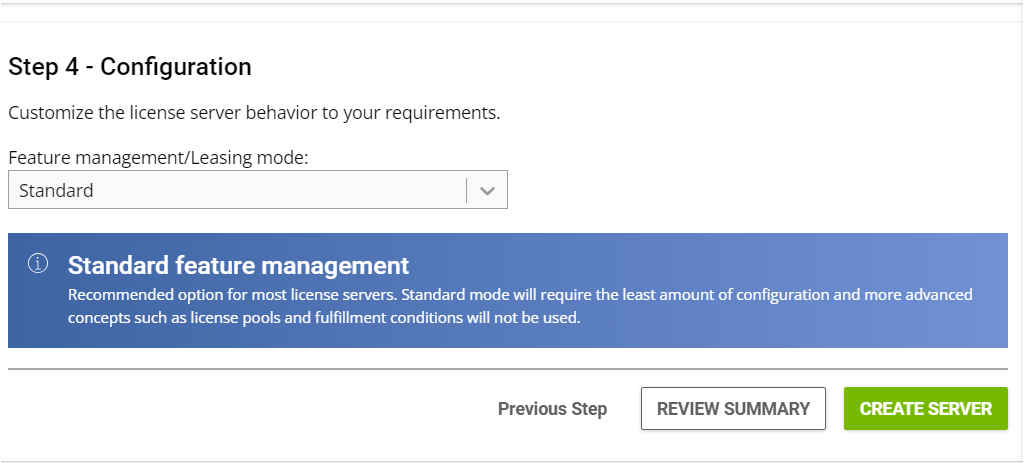Image resolution: width=1026 pixels, height=463 pixels.
Task: Click the 'Standard feature management' banner title
Action: click(238, 265)
